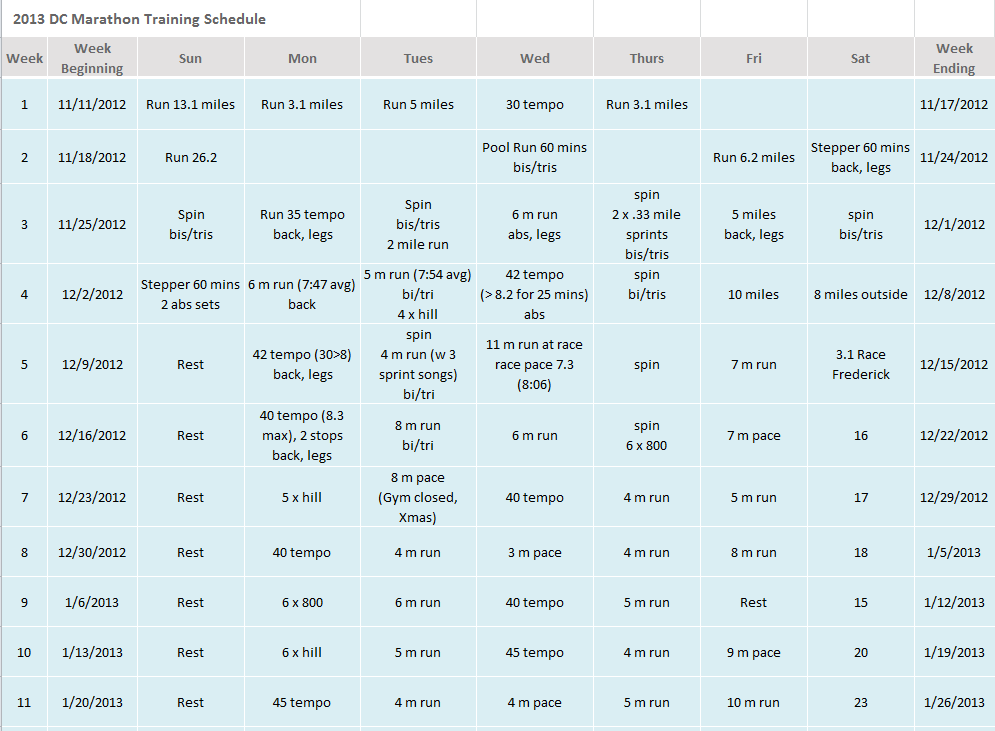Click the '8 m pace (Gym closed, Xmas)' cell

point(418,497)
